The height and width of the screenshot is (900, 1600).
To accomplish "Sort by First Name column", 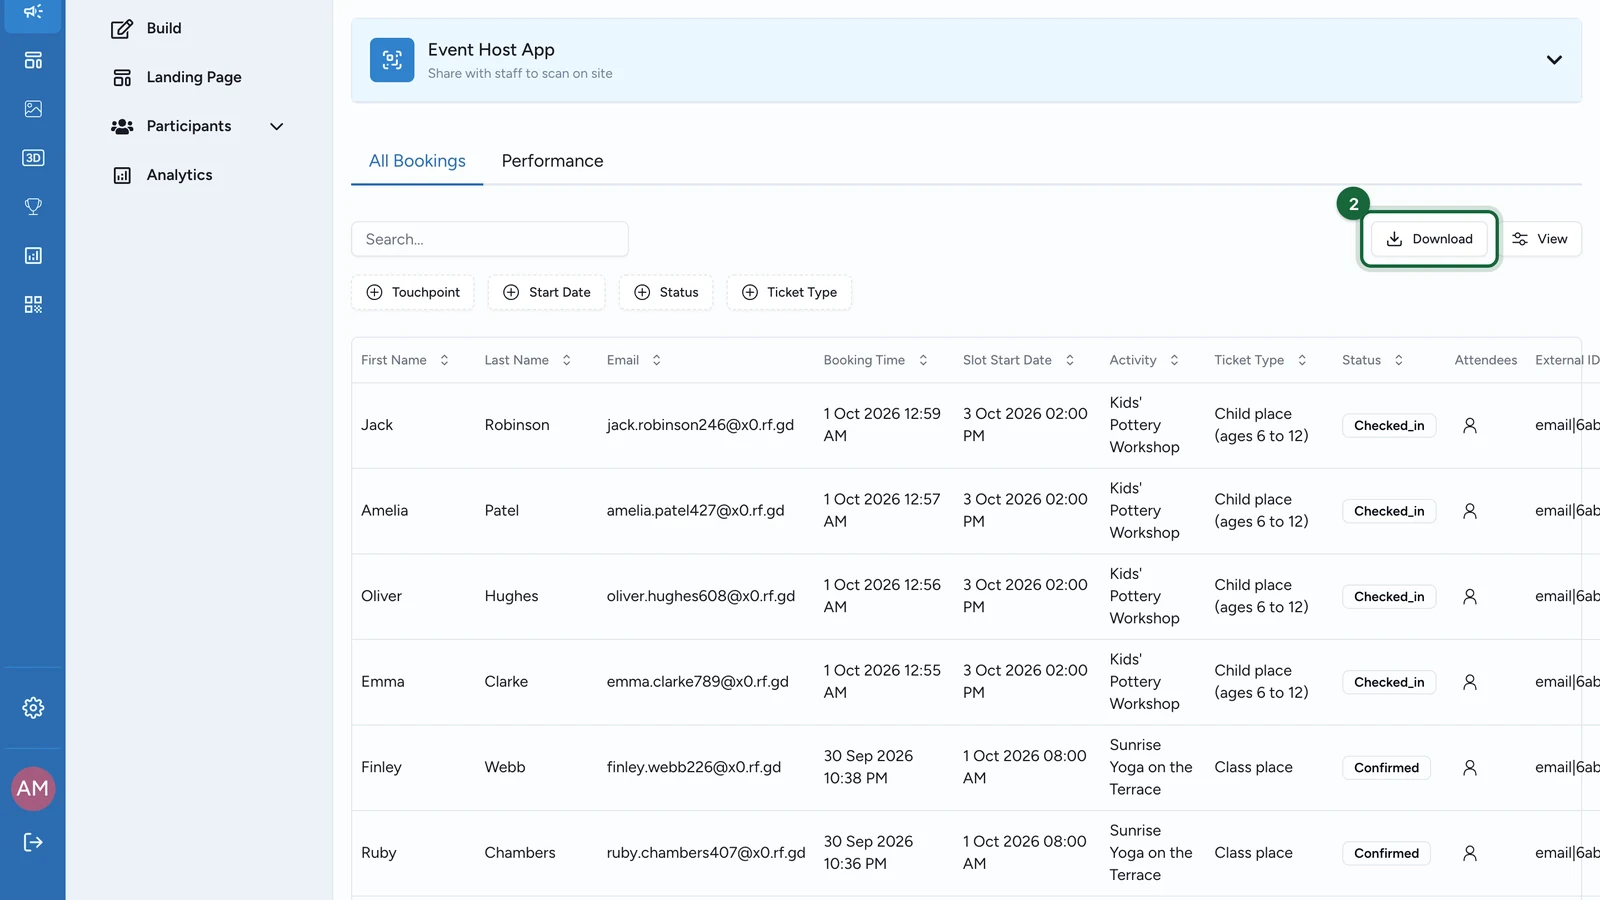I will pos(405,360).
